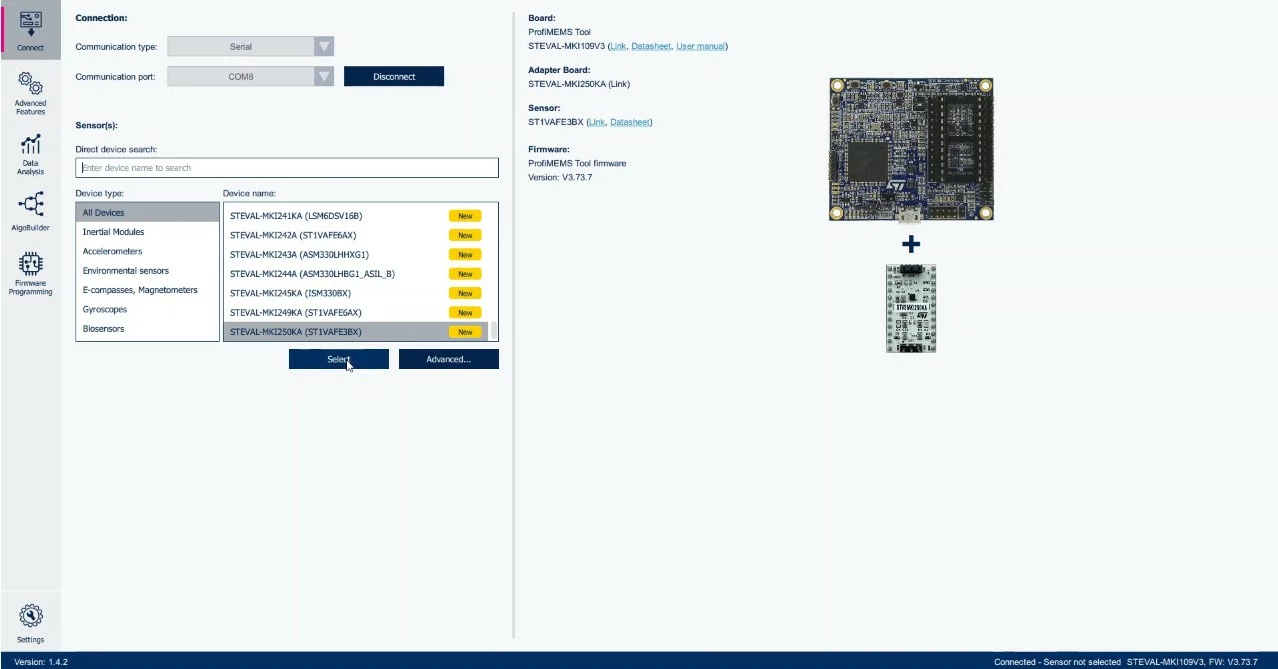1278x669 pixels.
Task: Open Firmware Programming section
Action: [x=30, y=273]
